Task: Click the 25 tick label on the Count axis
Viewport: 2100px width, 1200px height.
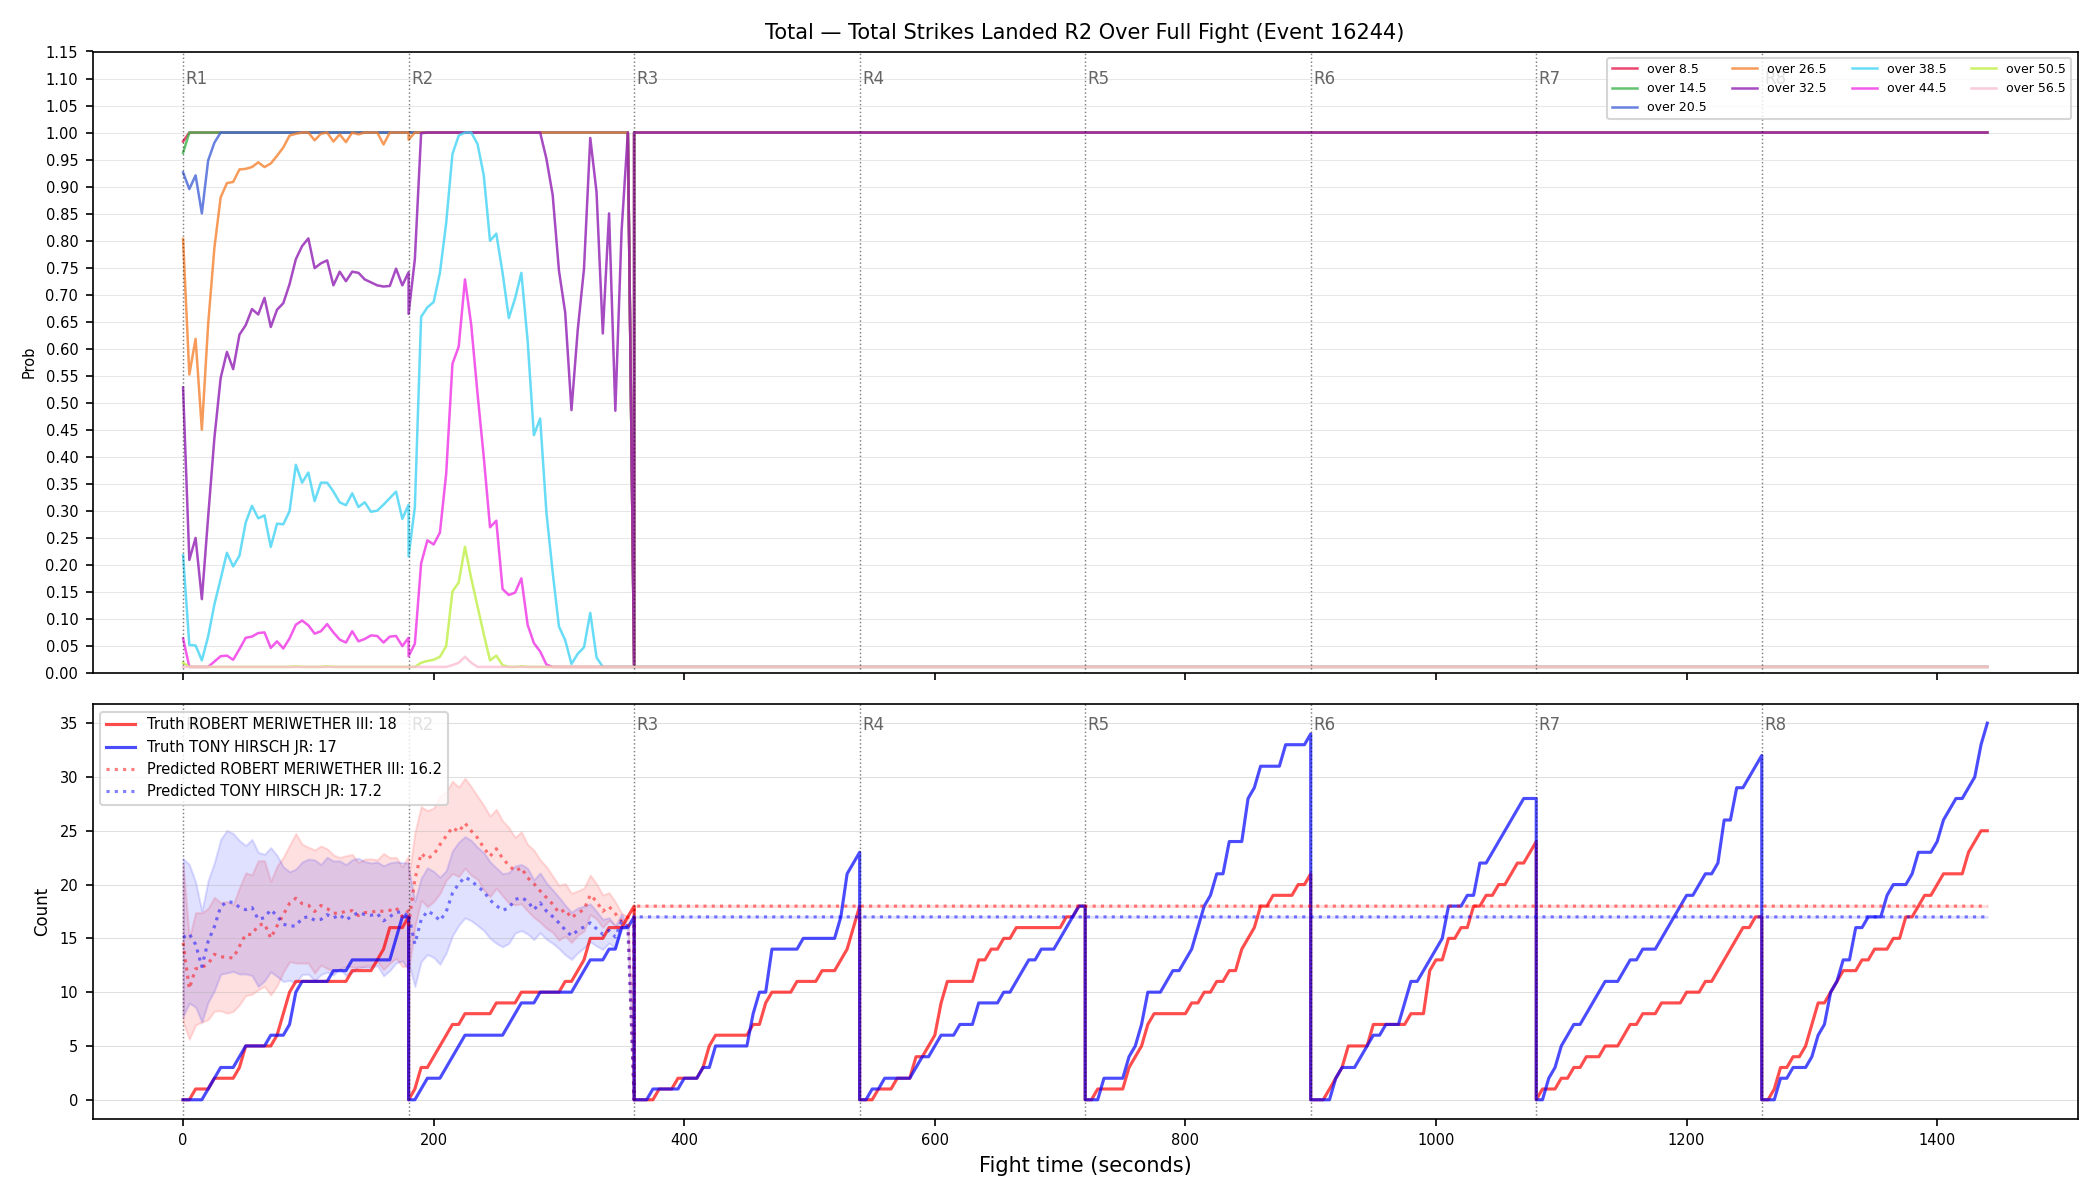Action: [71, 831]
